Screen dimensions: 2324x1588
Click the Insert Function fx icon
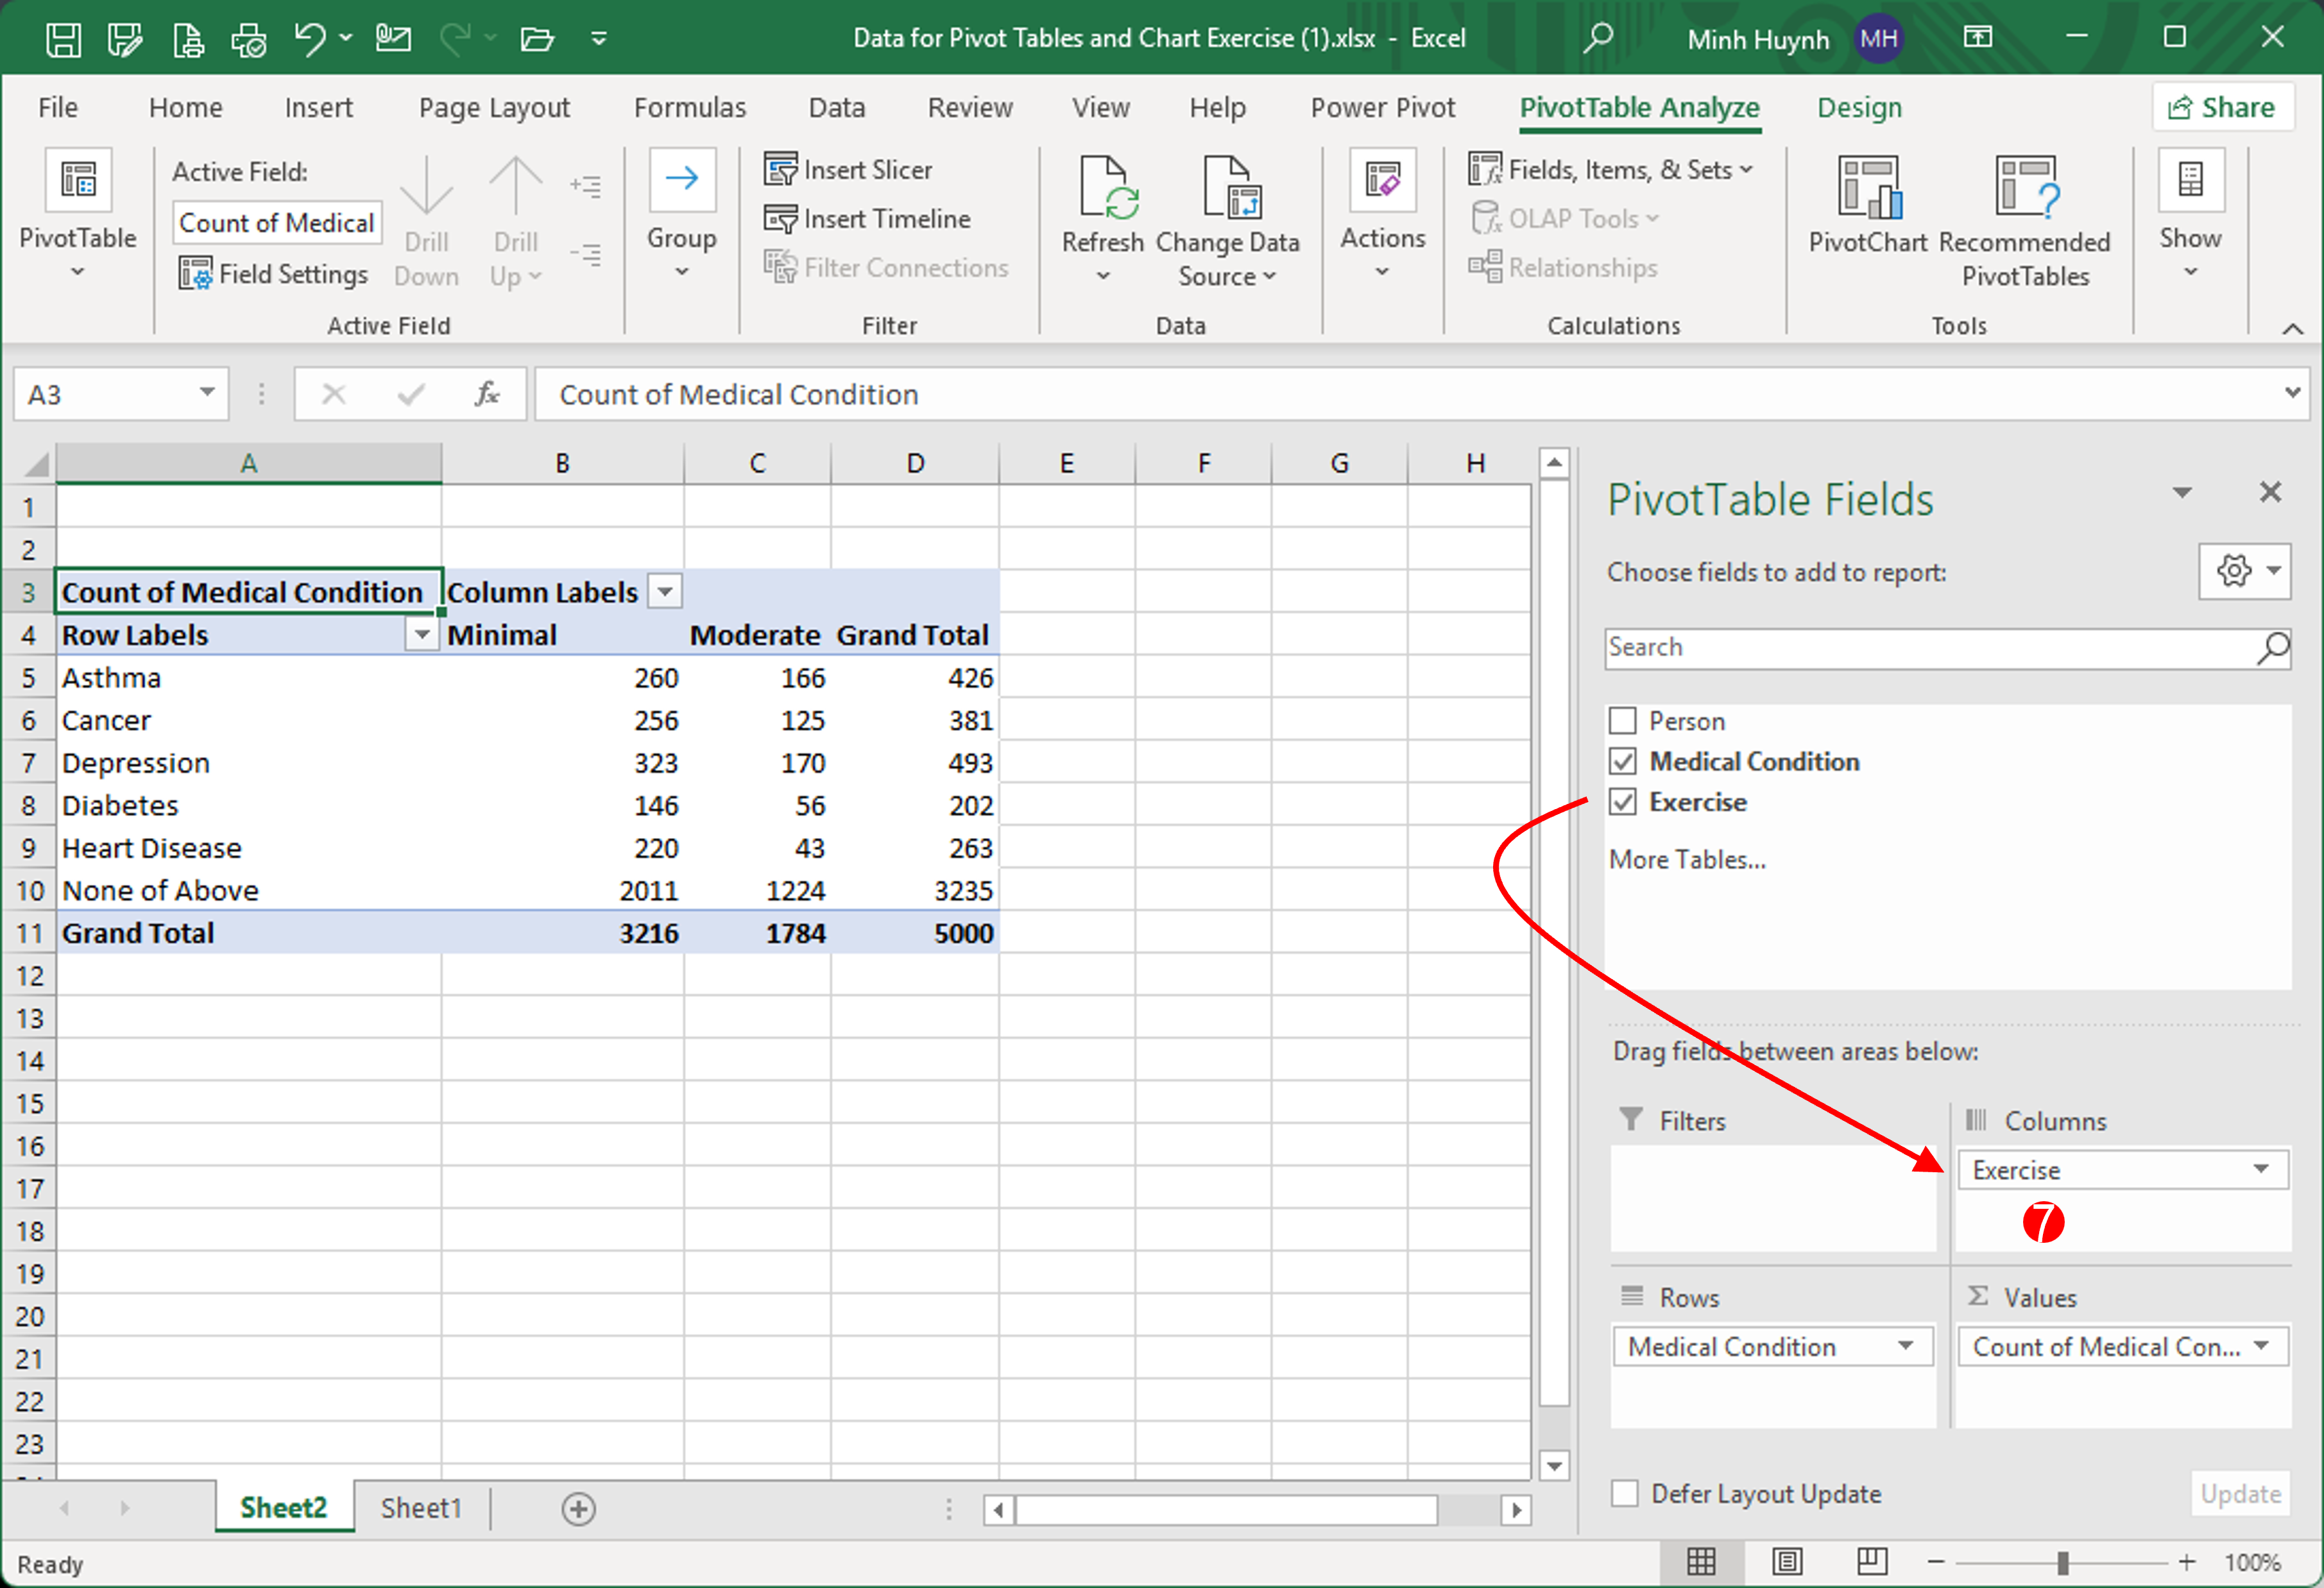pos(487,394)
